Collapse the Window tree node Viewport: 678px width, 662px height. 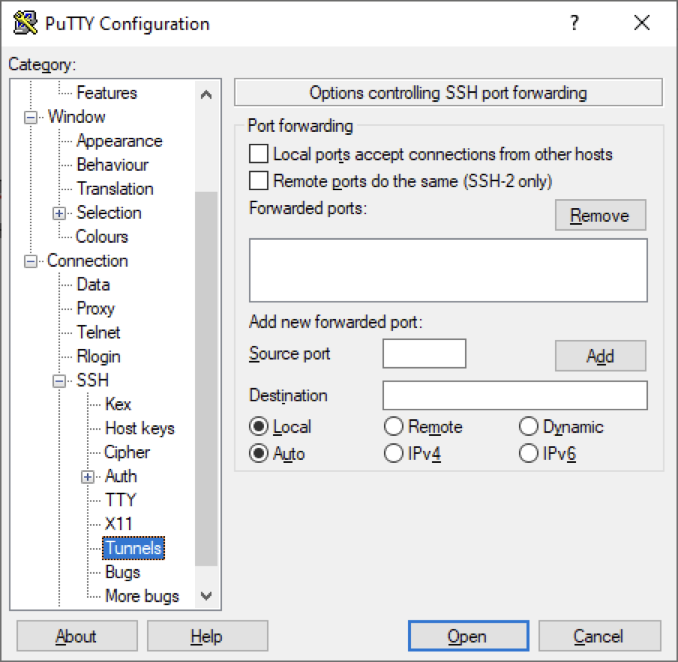pos(31,117)
